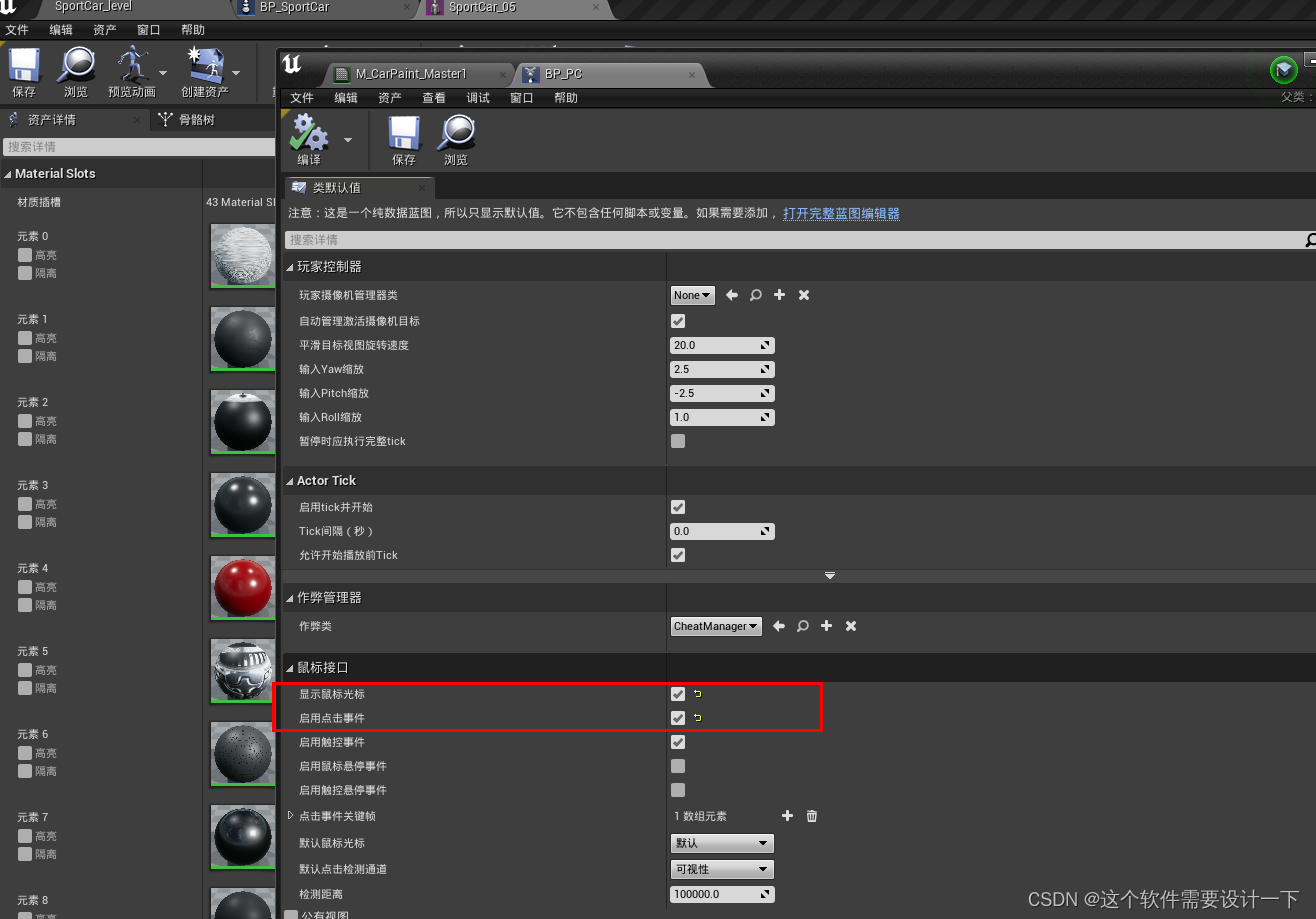Screen dimensions: 1316x919
Task: Use the selected asset arrow for the 作弊类 row
Action: click(779, 626)
